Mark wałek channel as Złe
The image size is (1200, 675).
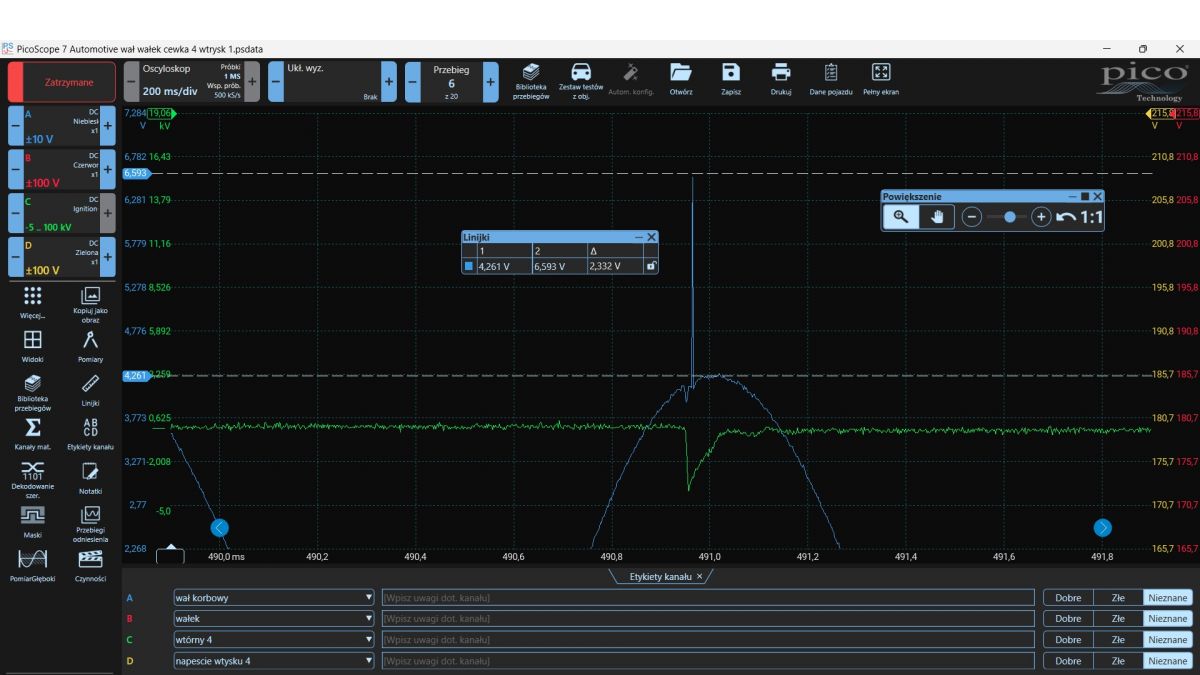point(1118,619)
